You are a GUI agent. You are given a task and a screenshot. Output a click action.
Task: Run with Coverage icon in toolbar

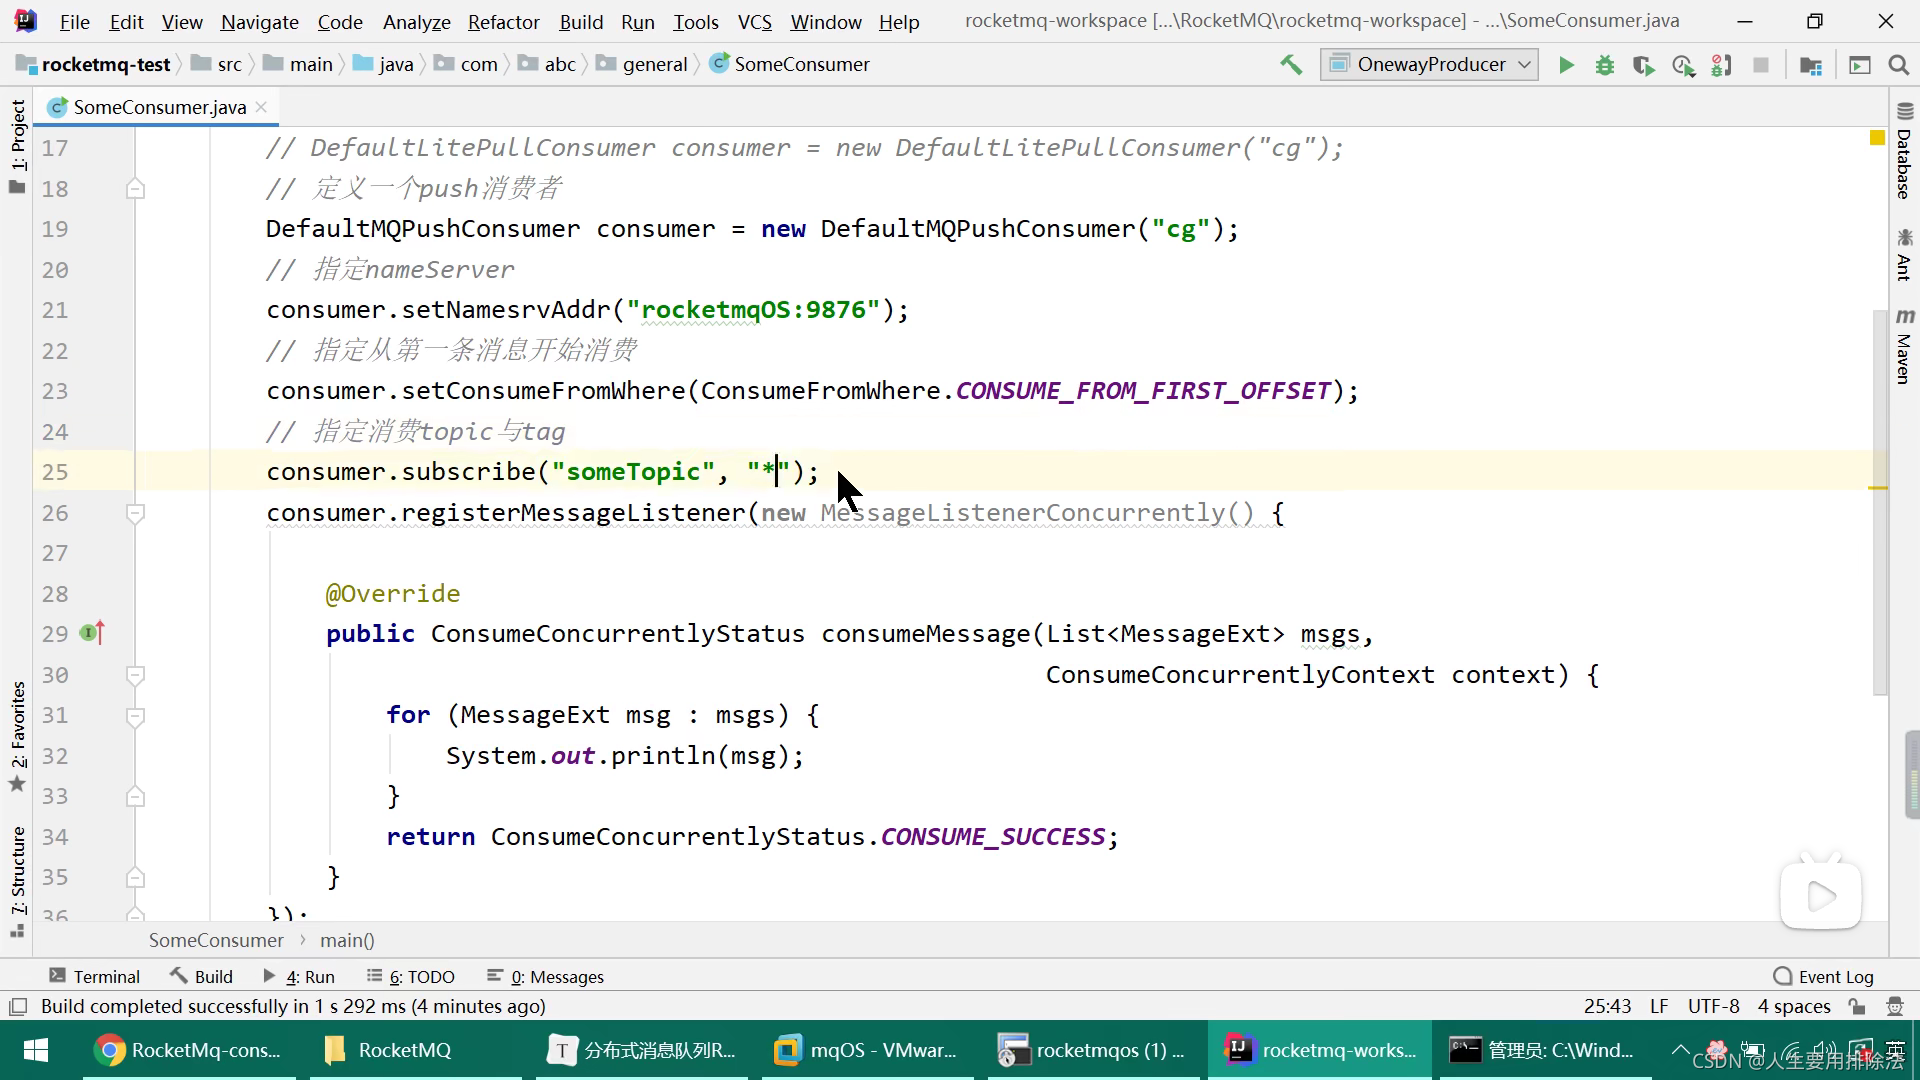(x=1643, y=65)
